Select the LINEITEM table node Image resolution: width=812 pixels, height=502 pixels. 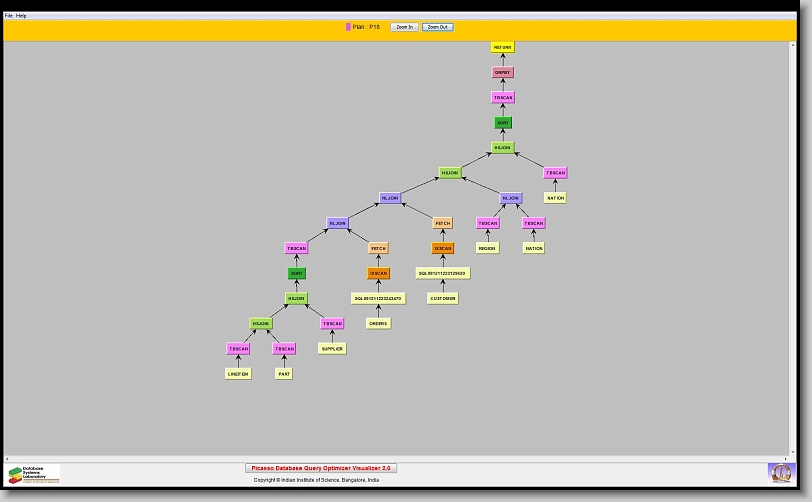tap(238, 374)
